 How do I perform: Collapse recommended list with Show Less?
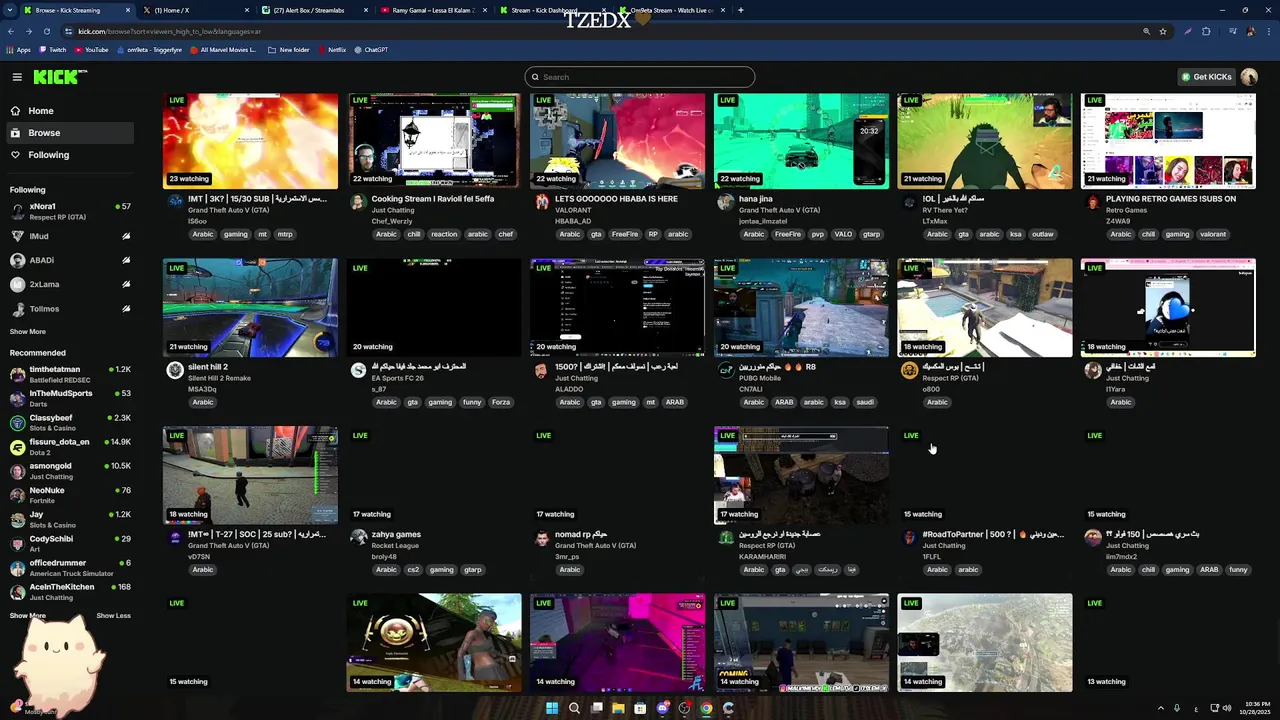[x=113, y=615]
